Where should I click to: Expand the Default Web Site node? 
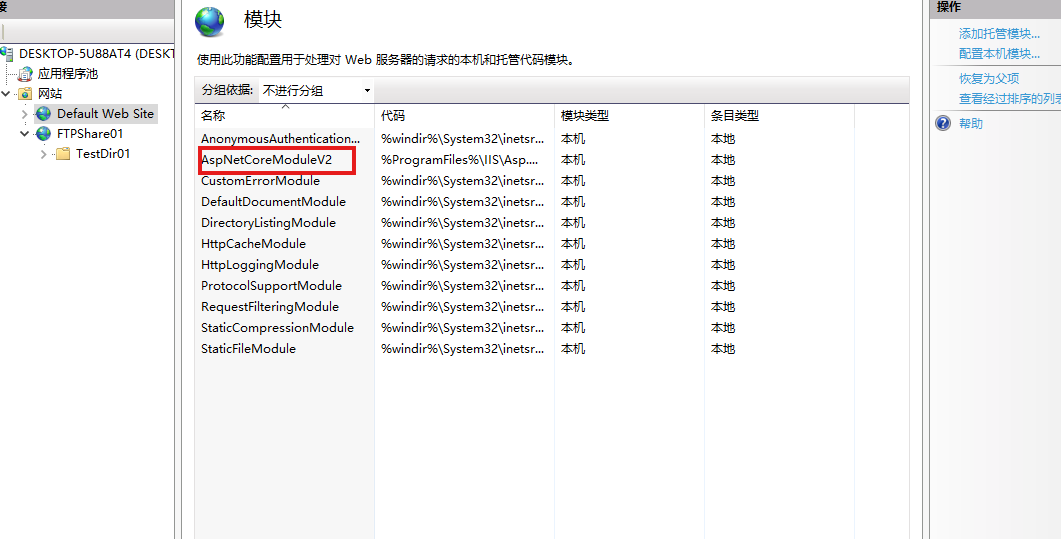pyautogui.click(x=25, y=114)
